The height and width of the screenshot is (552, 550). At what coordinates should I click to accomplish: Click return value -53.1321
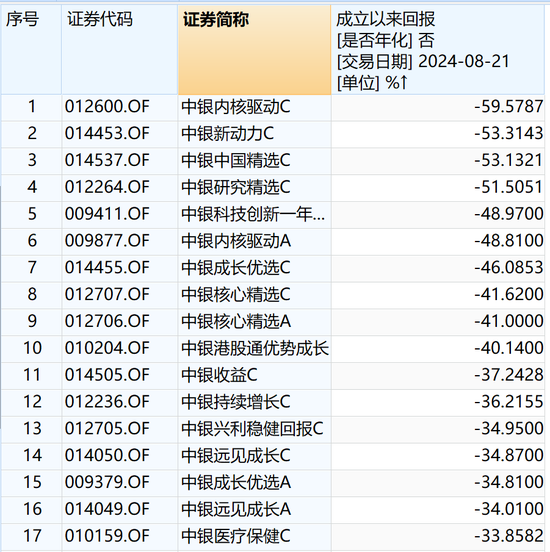pos(509,160)
